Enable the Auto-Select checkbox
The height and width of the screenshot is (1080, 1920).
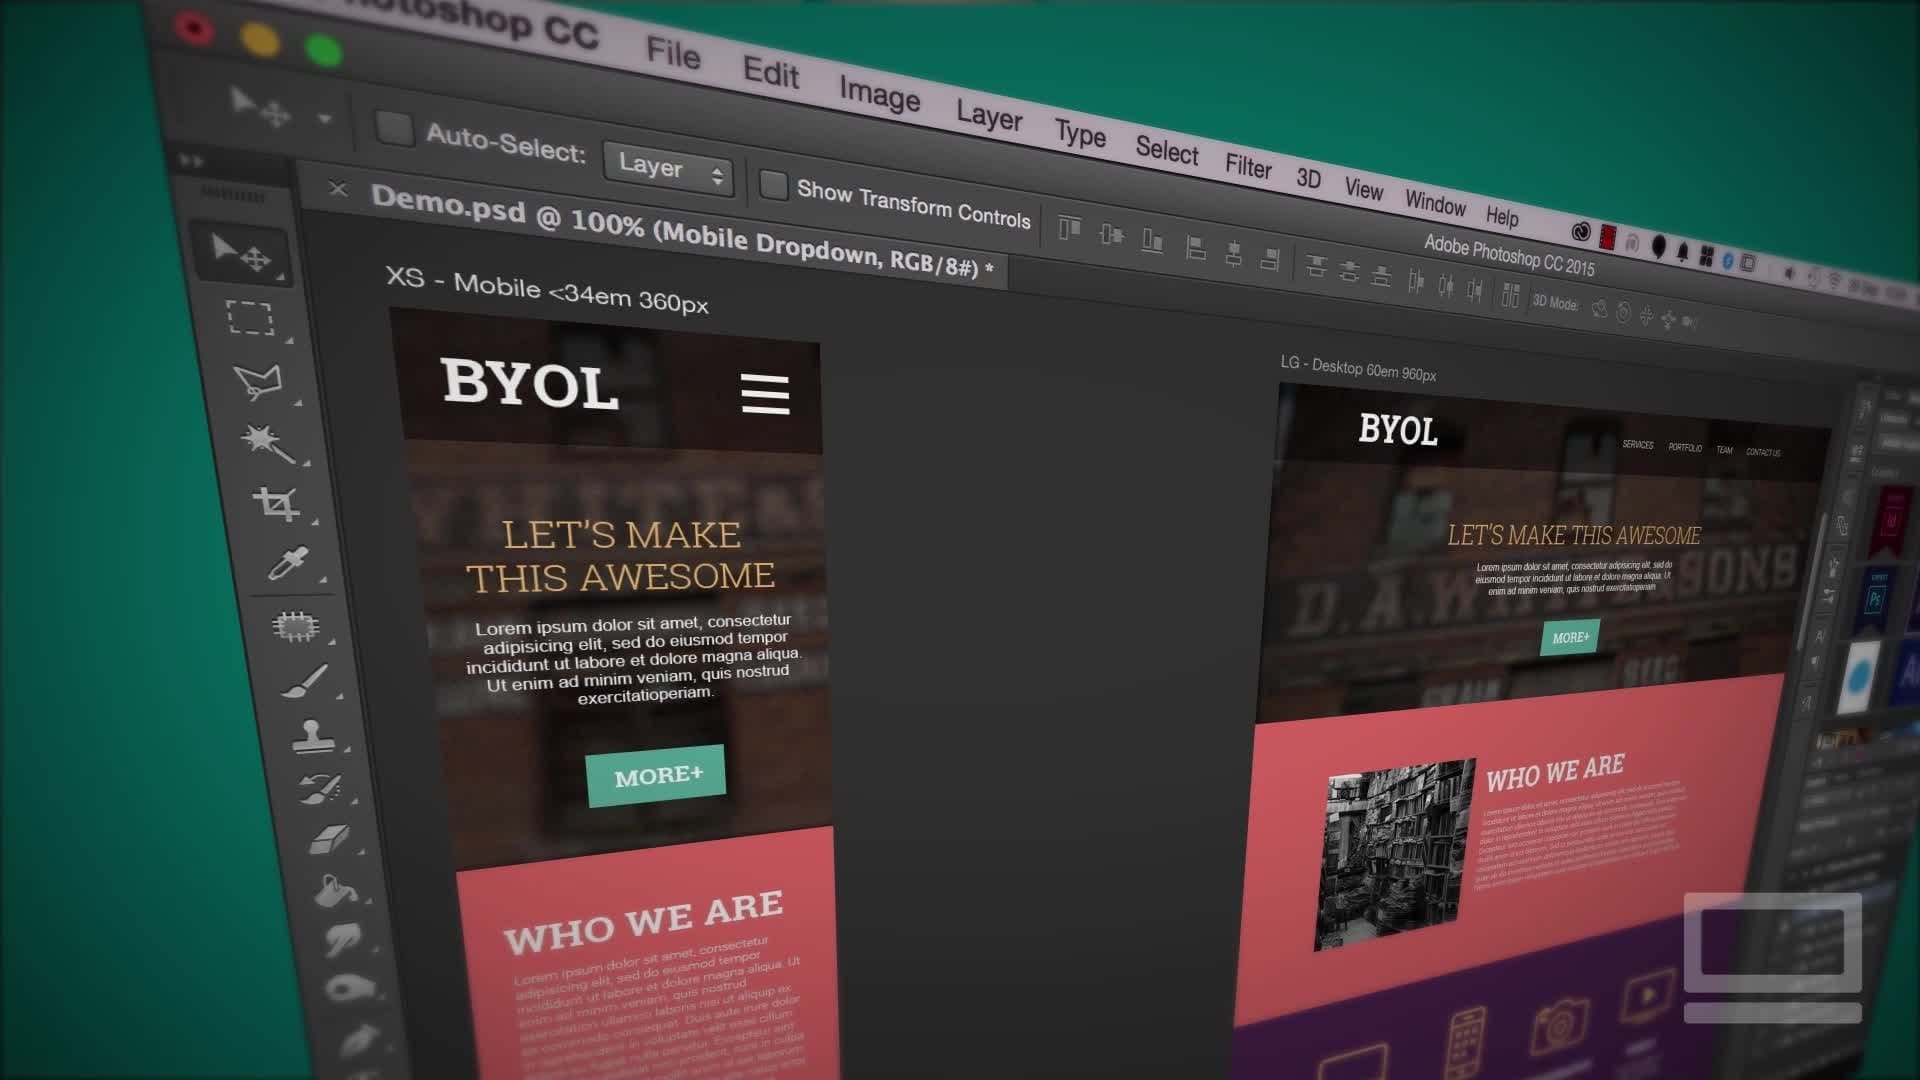click(394, 129)
